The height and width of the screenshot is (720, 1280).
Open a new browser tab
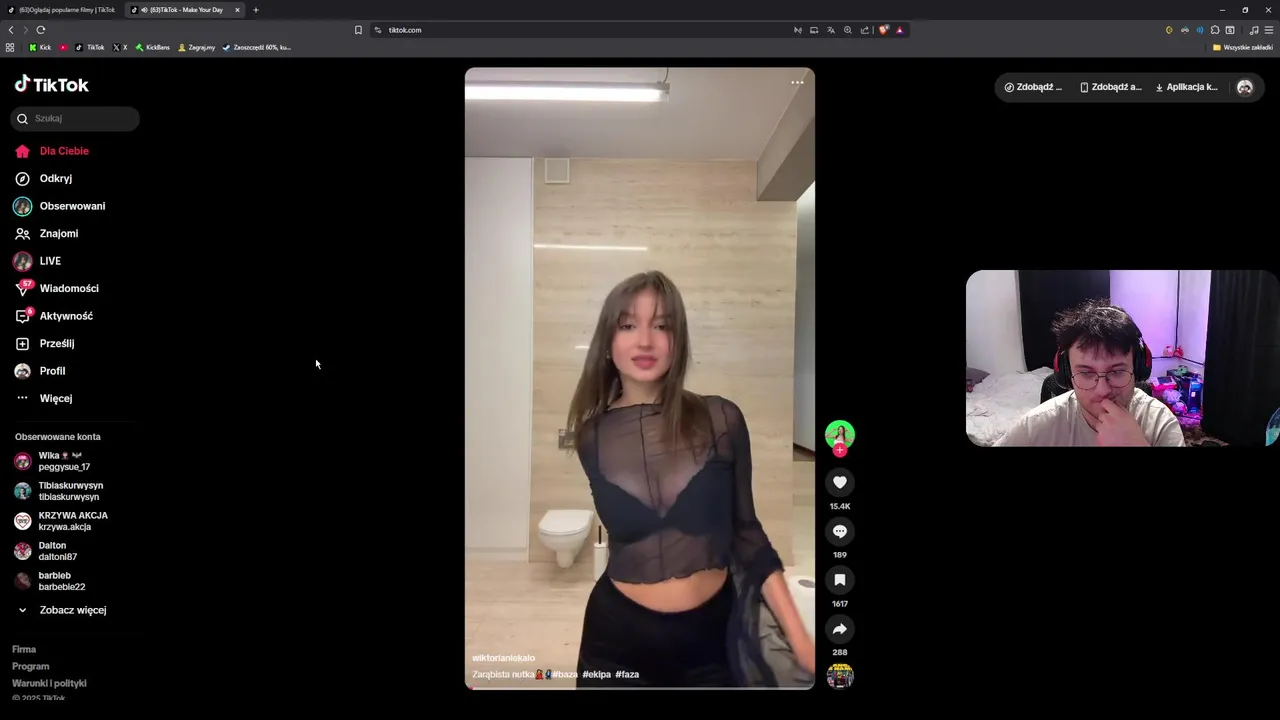coord(256,10)
